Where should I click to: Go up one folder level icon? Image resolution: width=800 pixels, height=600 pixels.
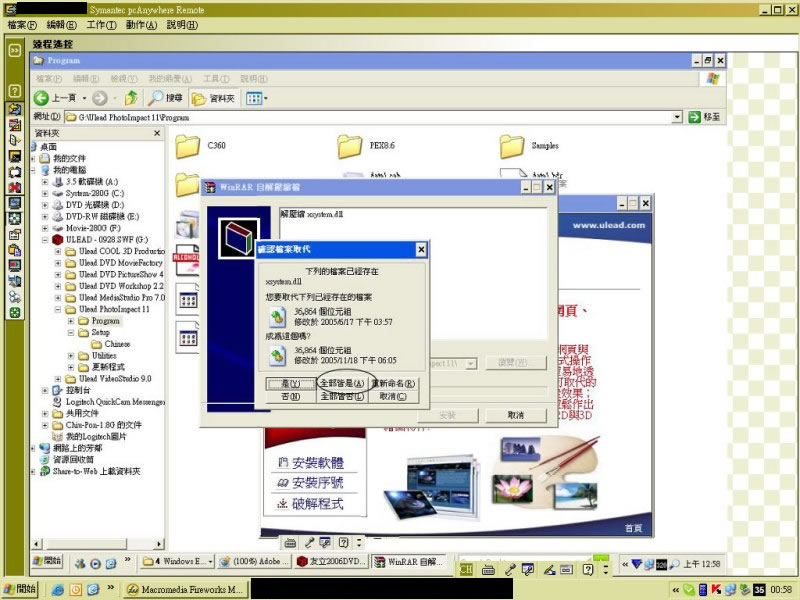[x=132, y=98]
